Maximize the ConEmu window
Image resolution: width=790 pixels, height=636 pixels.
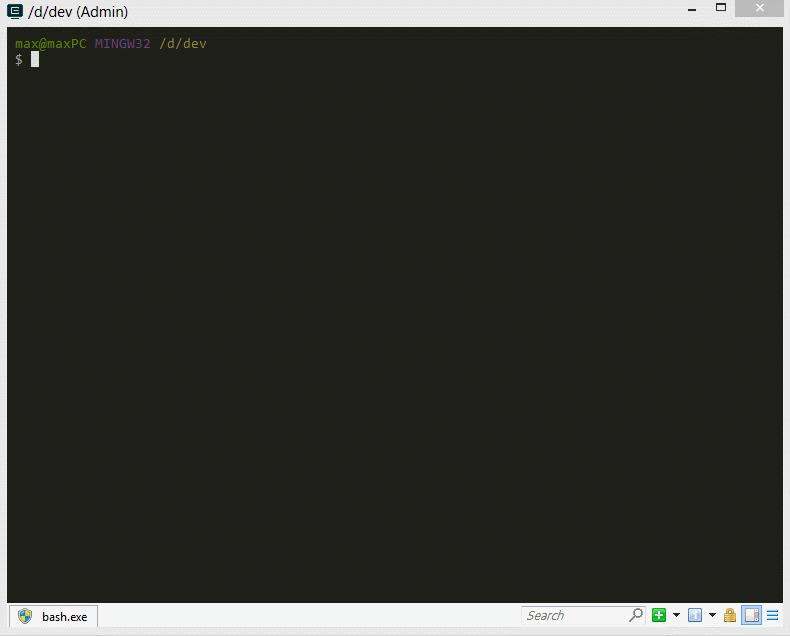click(721, 8)
